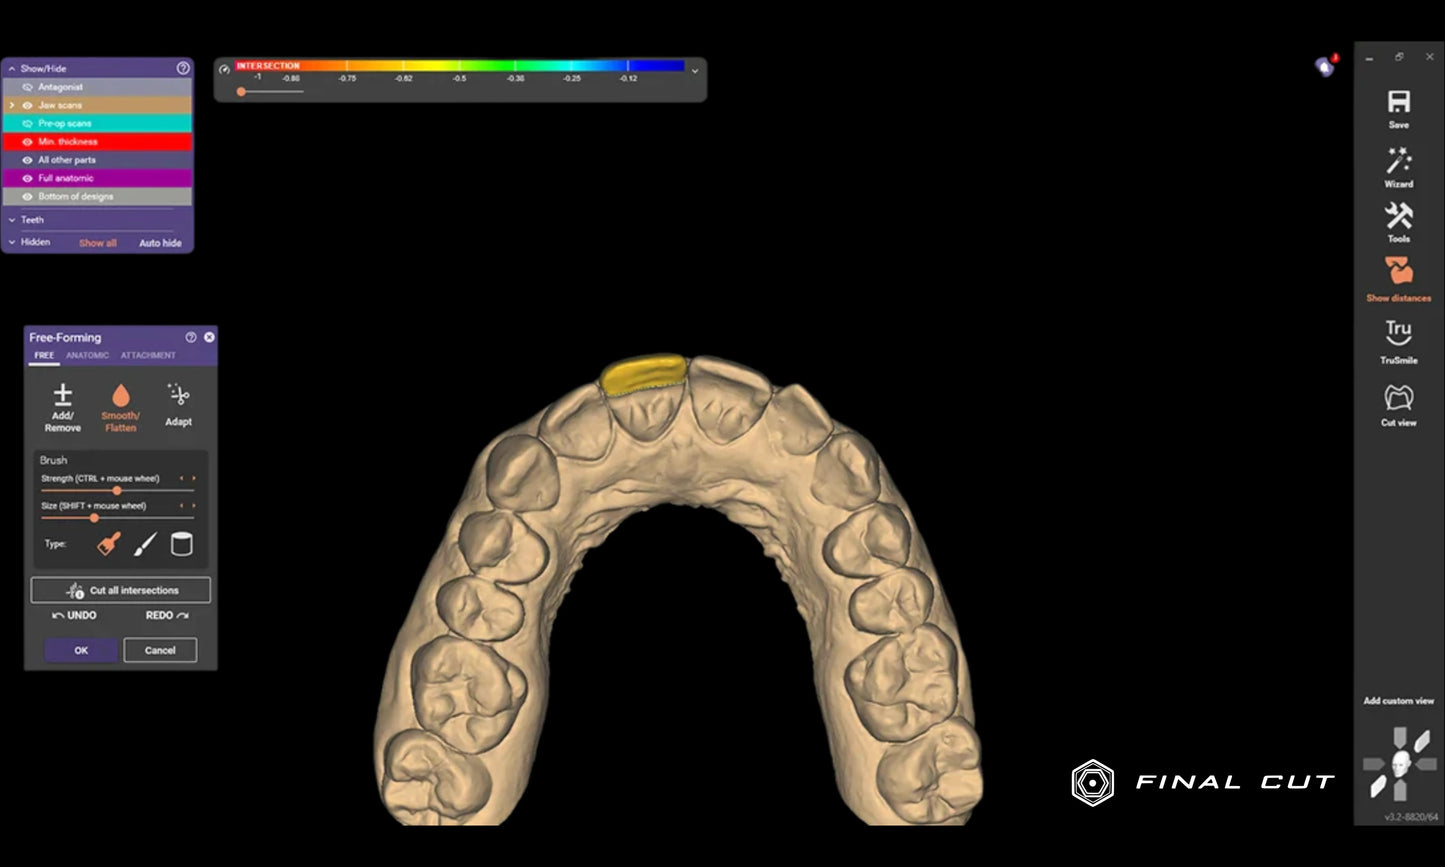1445x867 pixels.
Task: Click the Save icon in right toolbar
Action: pos(1398,102)
